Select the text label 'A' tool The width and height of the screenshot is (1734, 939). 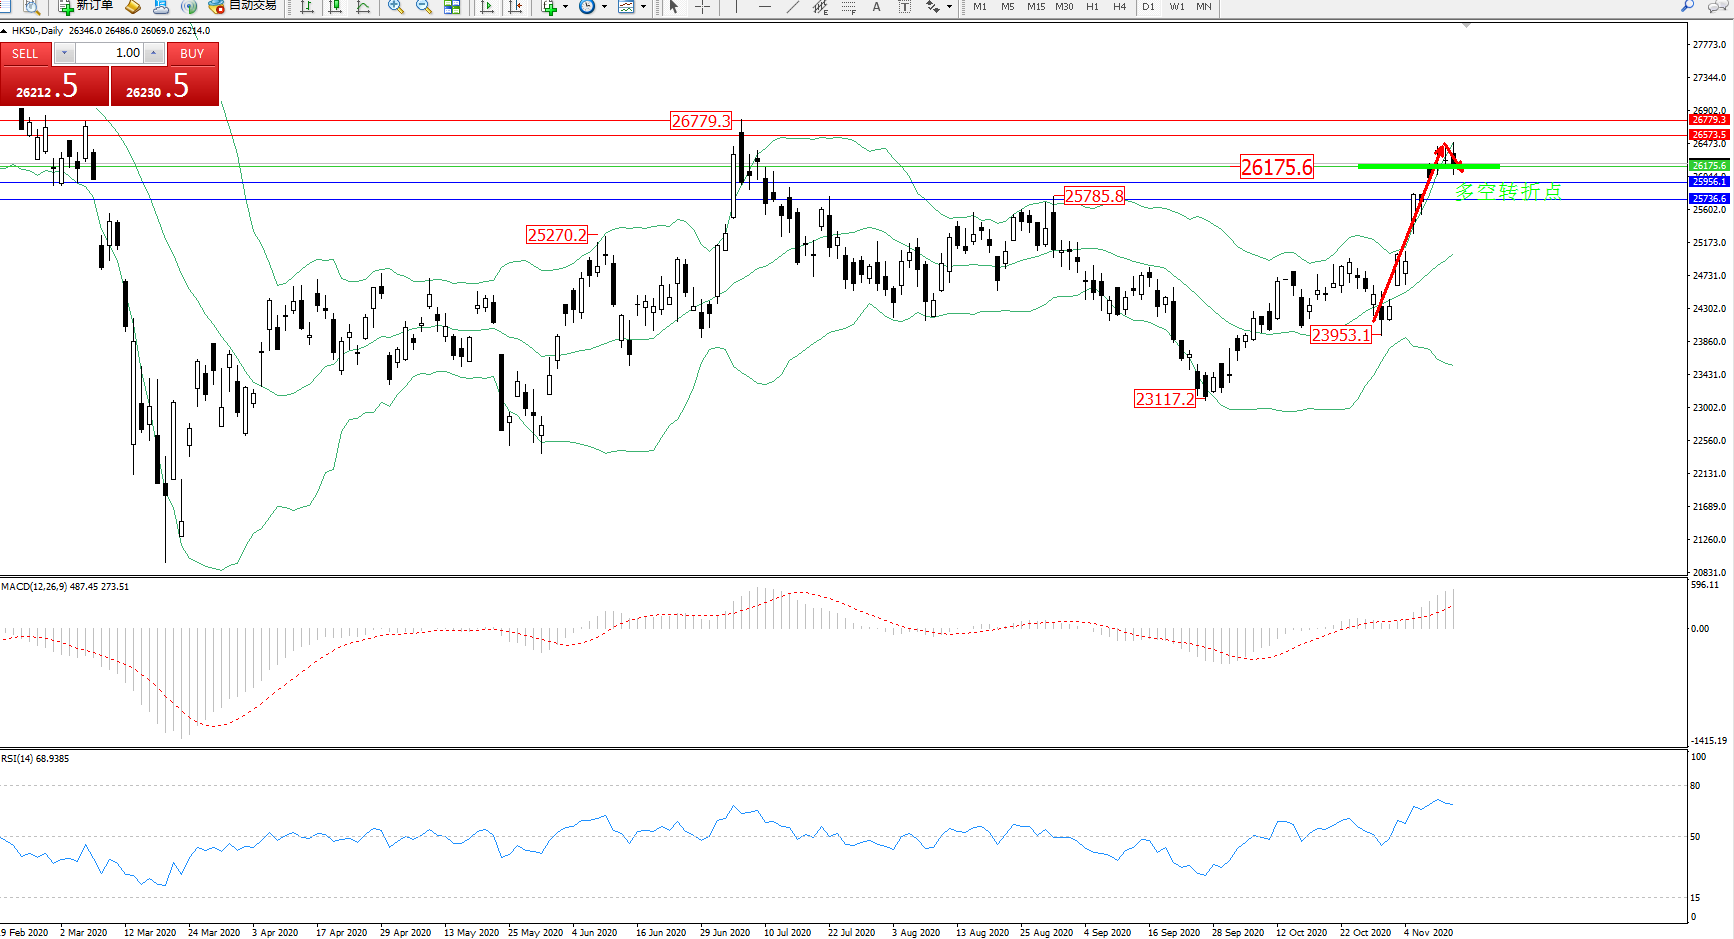coord(877,7)
